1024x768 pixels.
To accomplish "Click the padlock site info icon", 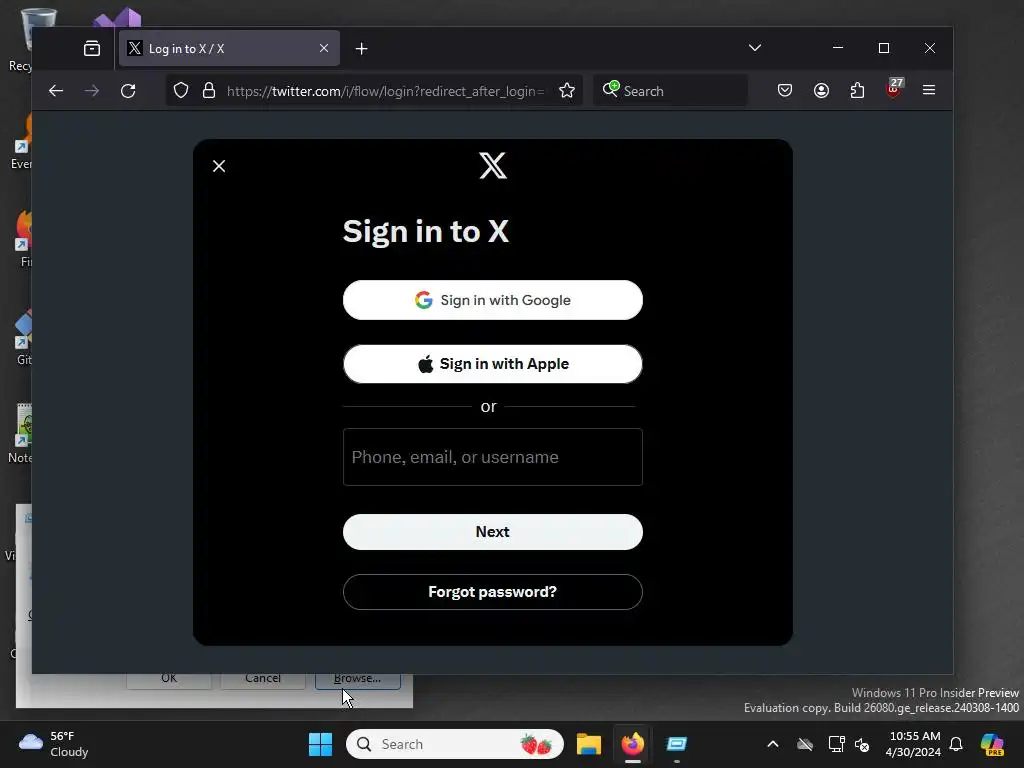I will [209, 91].
